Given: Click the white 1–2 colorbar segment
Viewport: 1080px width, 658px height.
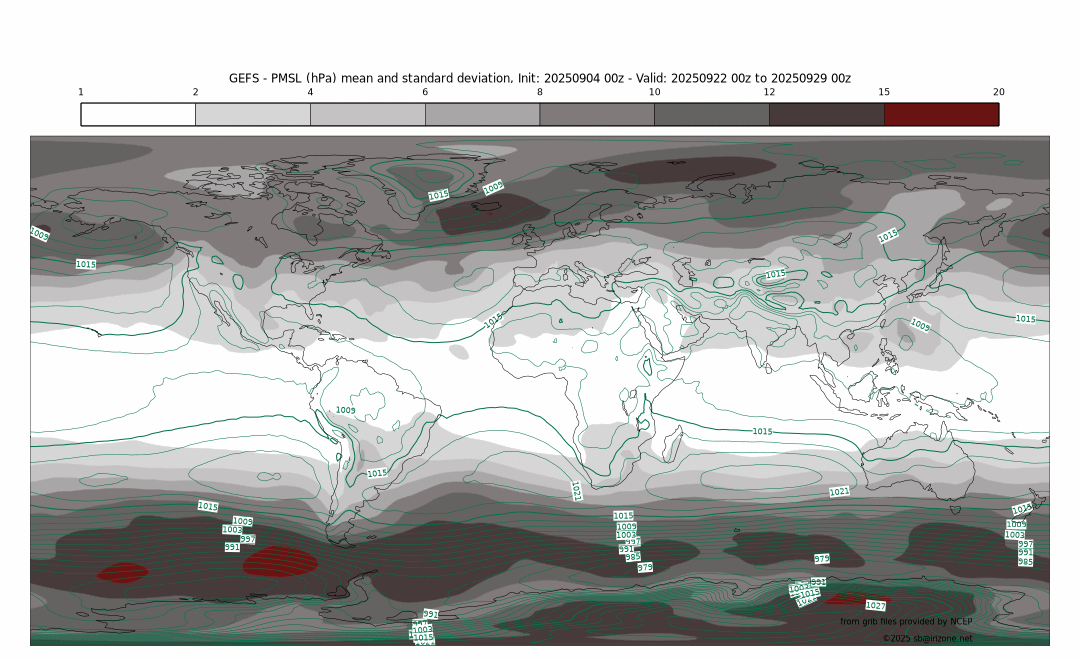Looking at the screenshot, I should 138,114.
